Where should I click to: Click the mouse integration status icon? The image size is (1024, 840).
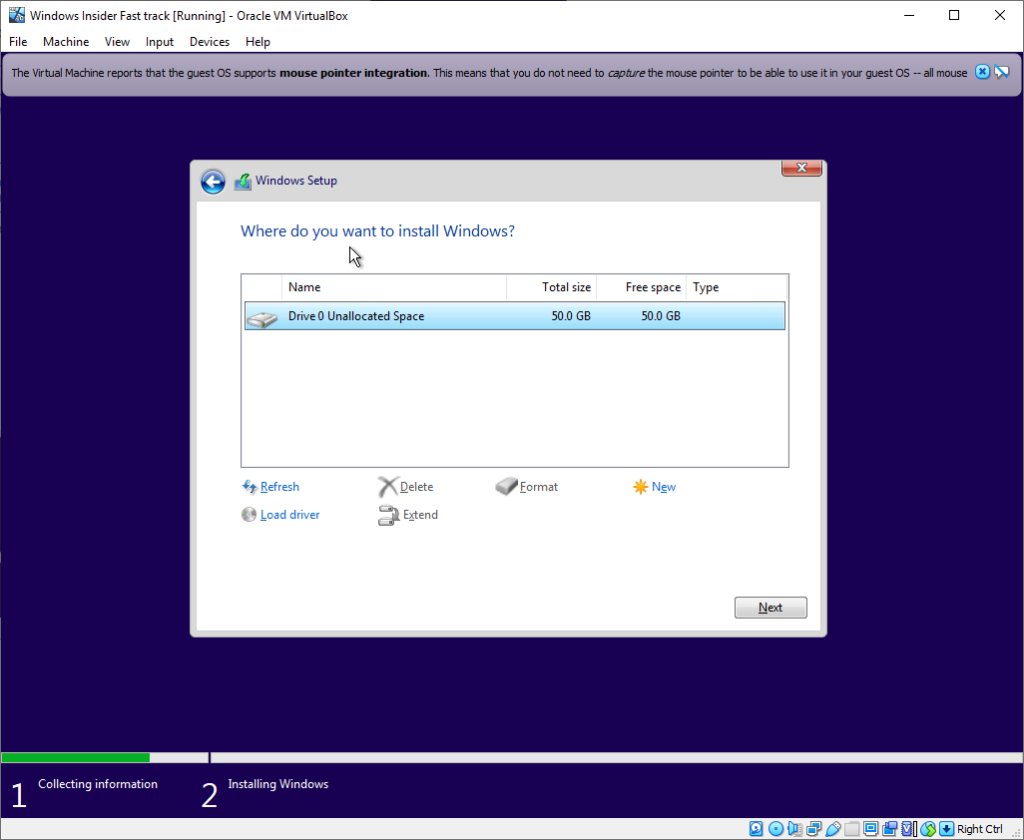(928, 829)
